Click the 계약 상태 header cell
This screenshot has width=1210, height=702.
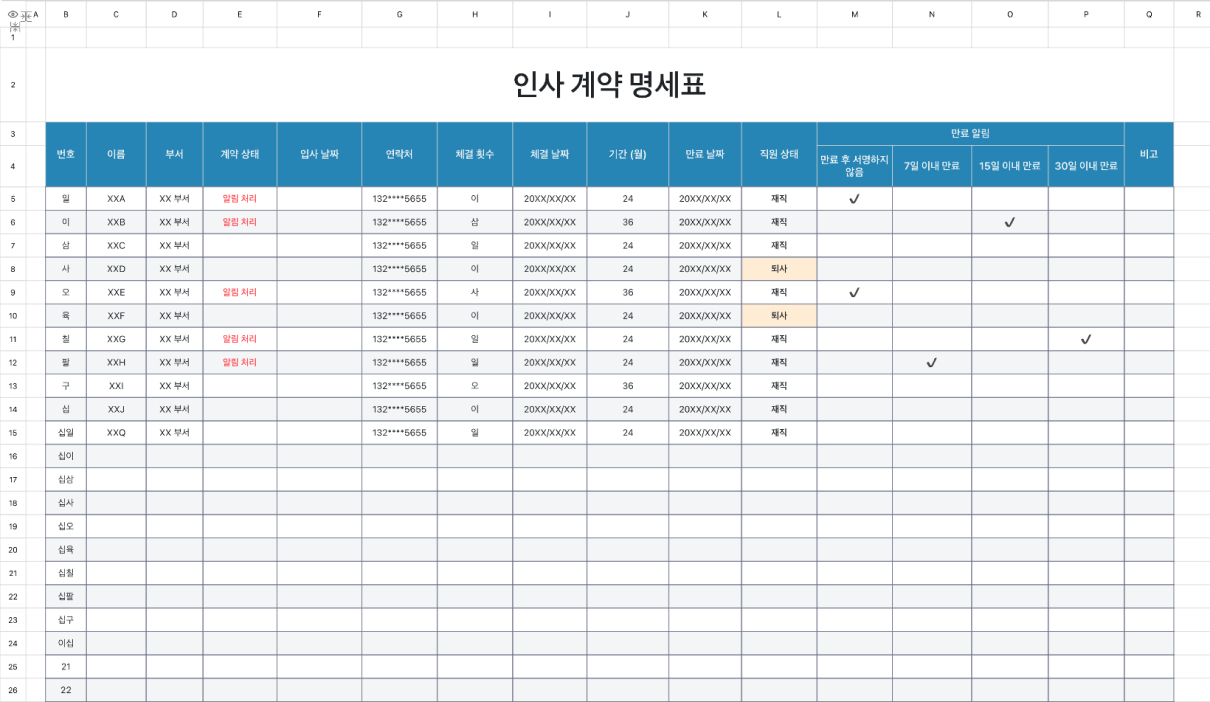click(x=240, y=155)
